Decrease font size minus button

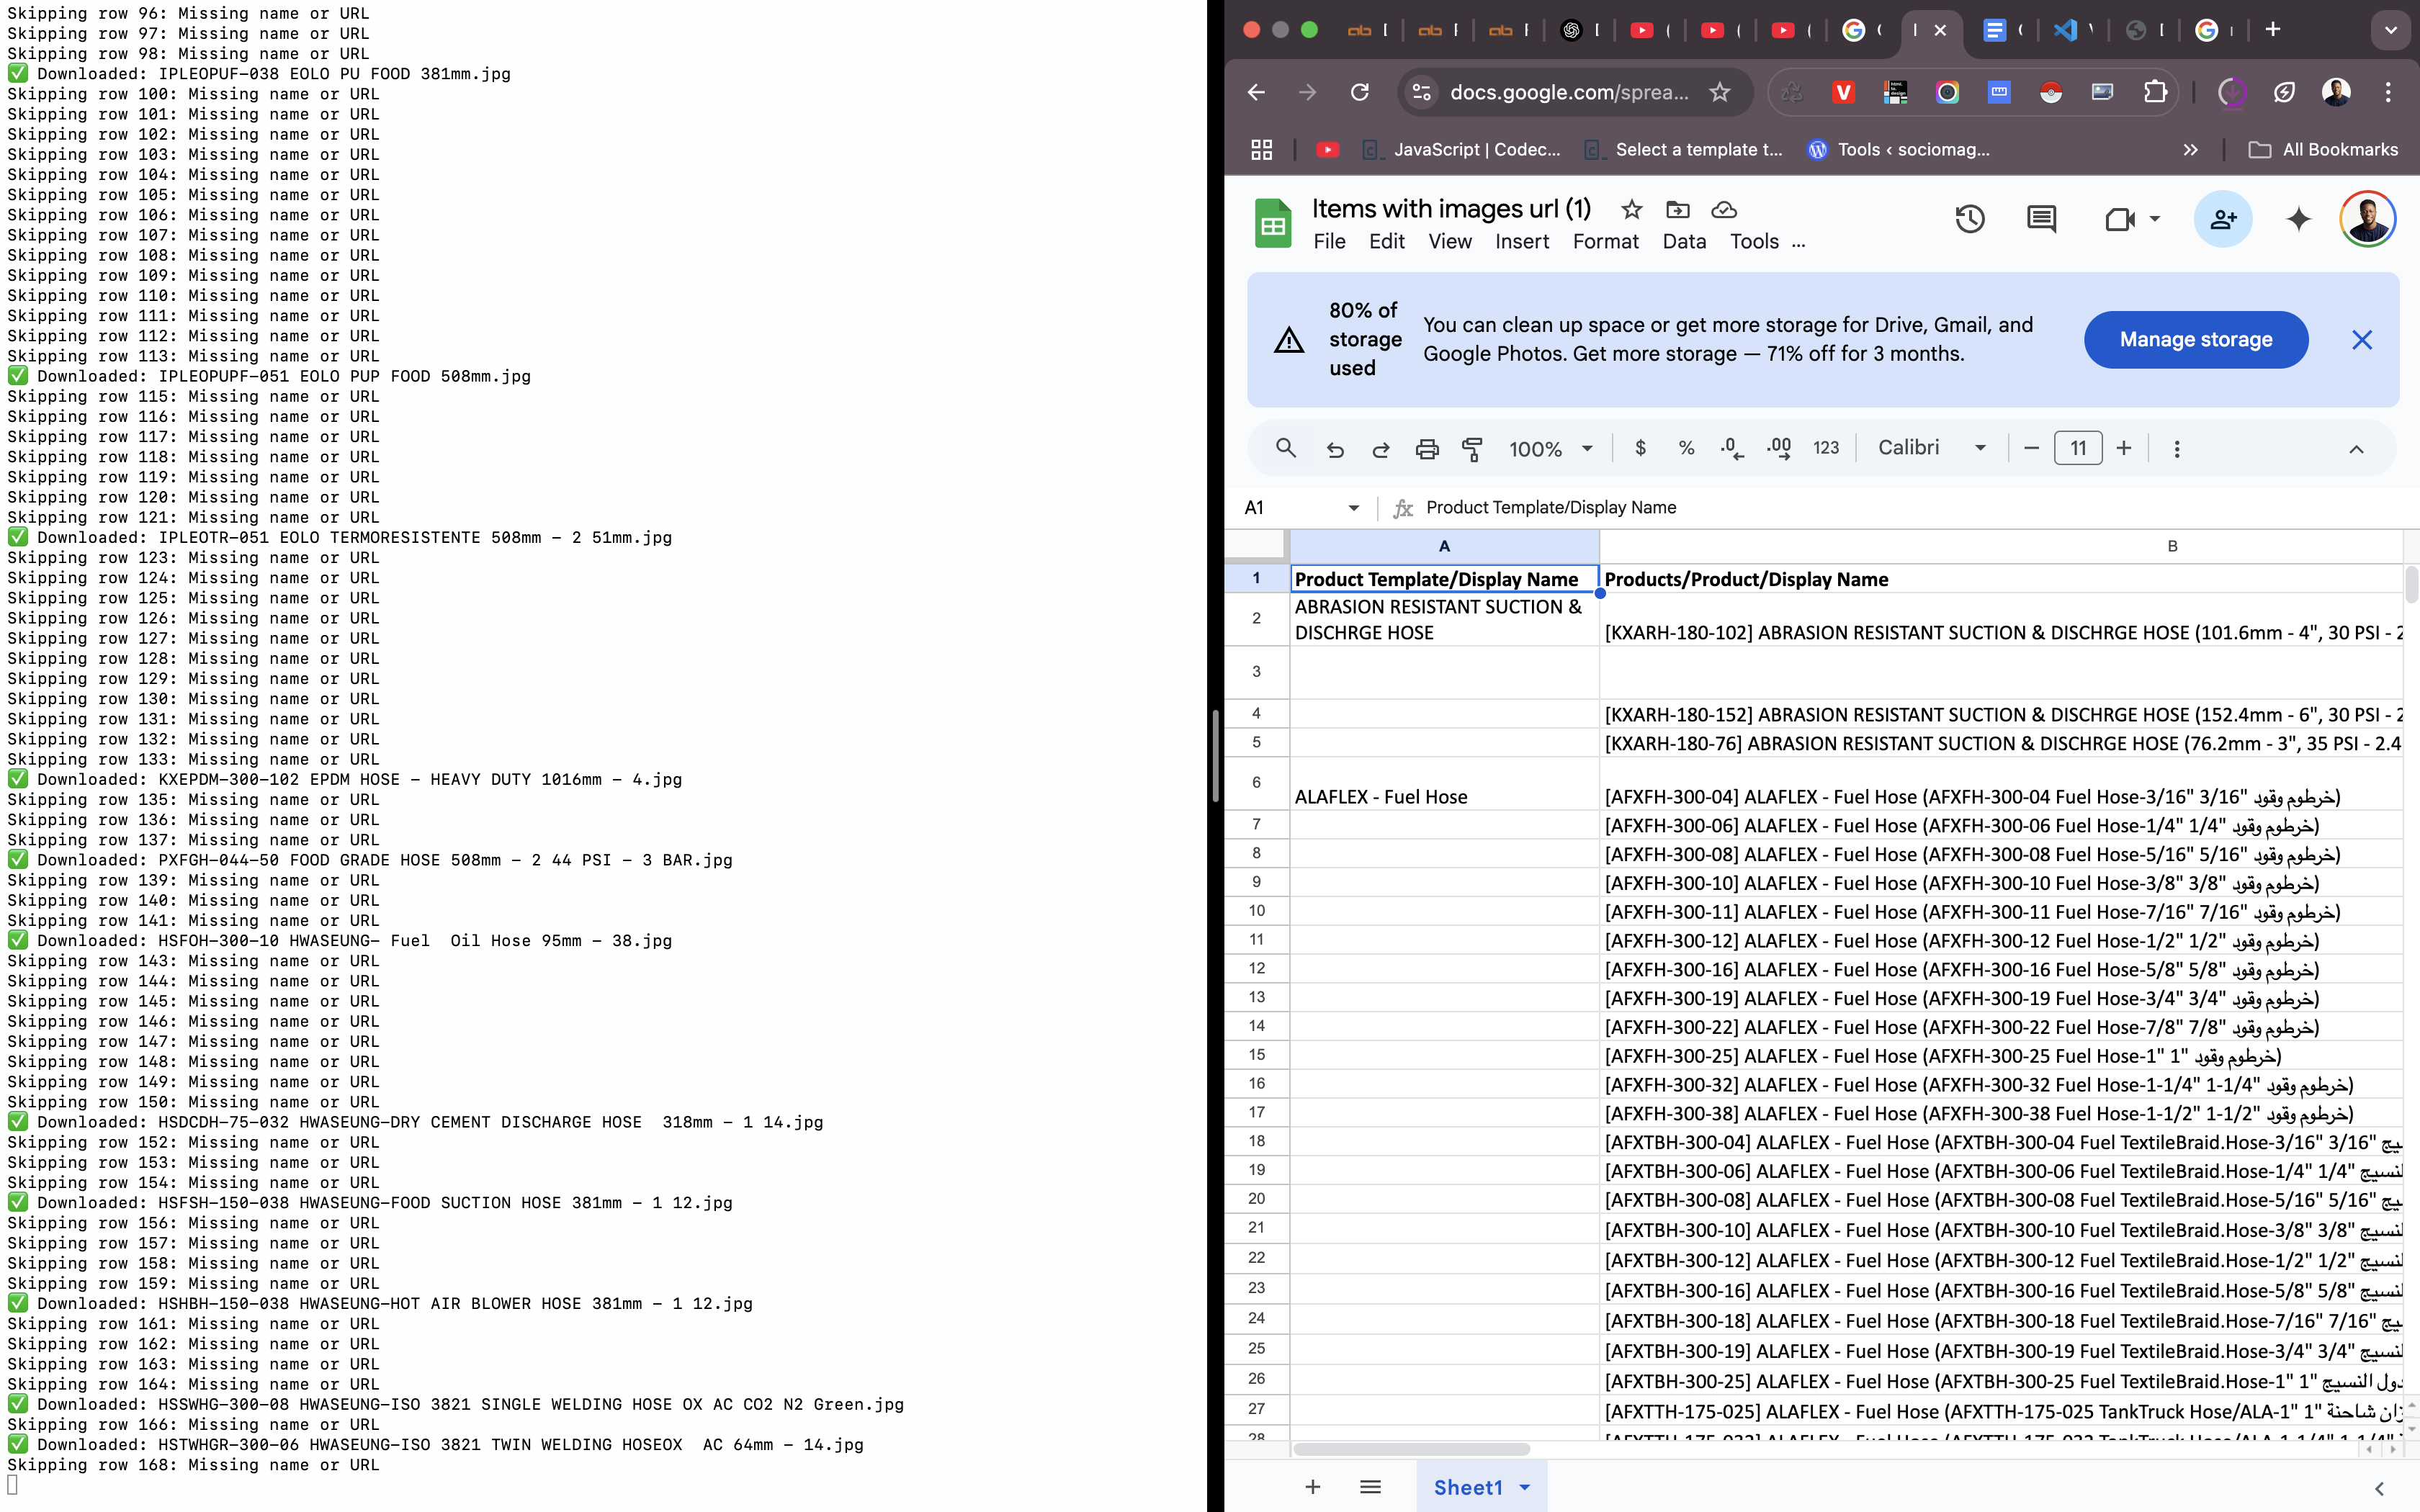(x=2031, y=448)
